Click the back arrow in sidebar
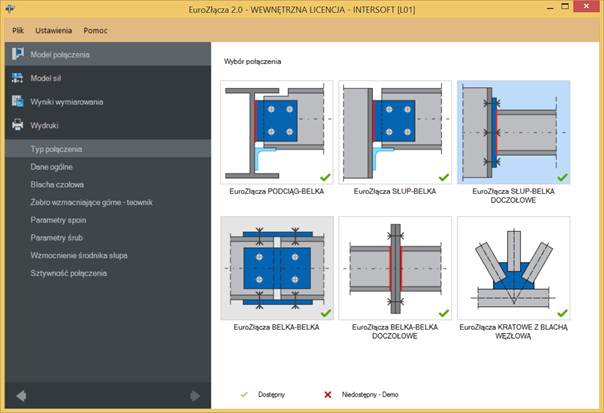 click(x=21, y=396)
